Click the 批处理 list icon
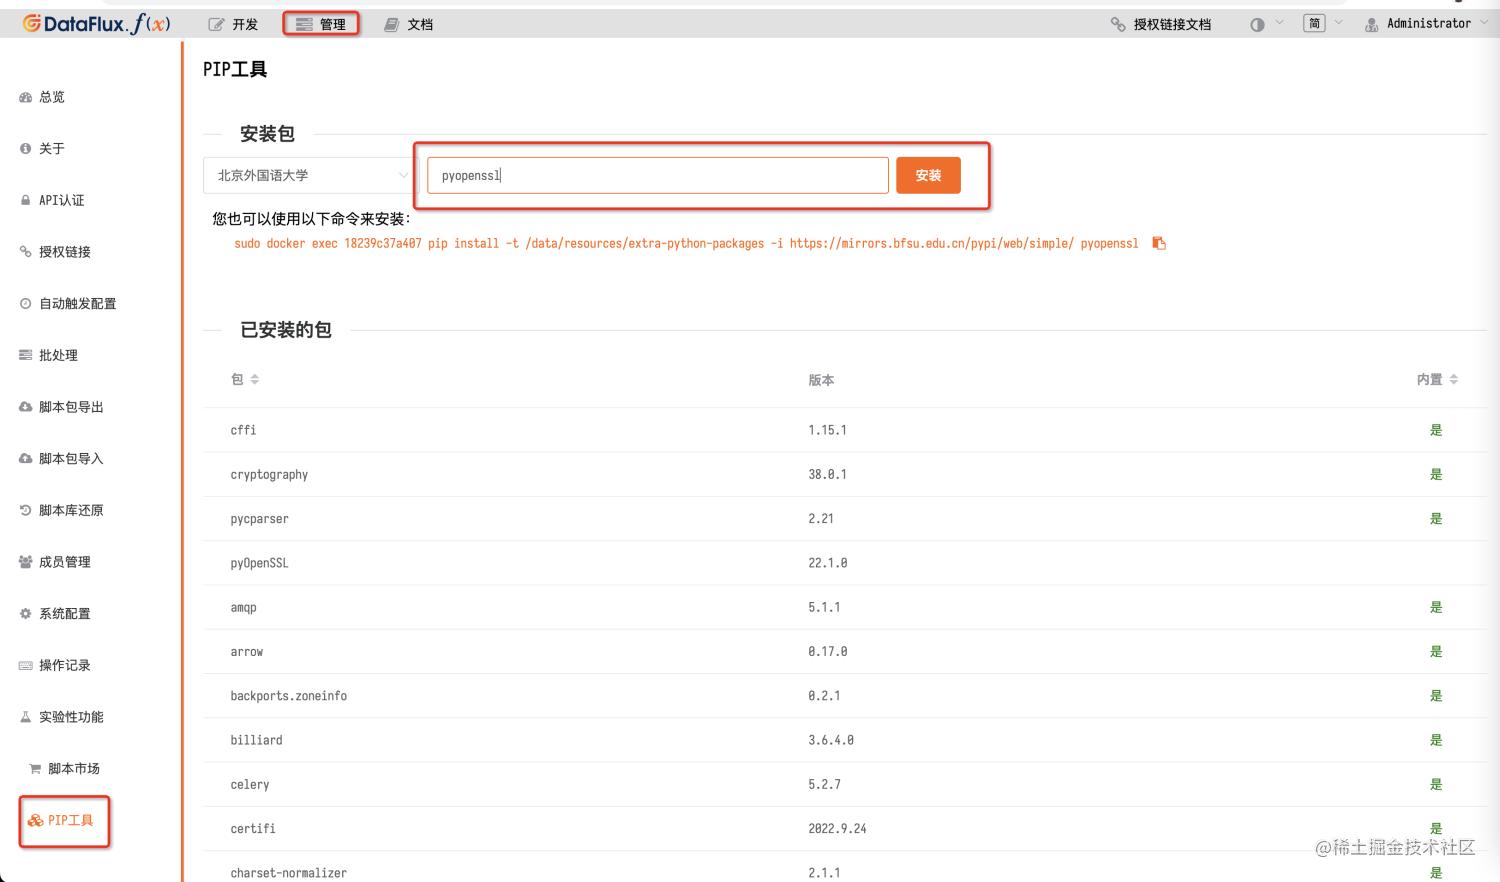This screenshot has height=882, width=1500. tap(26, 355)
